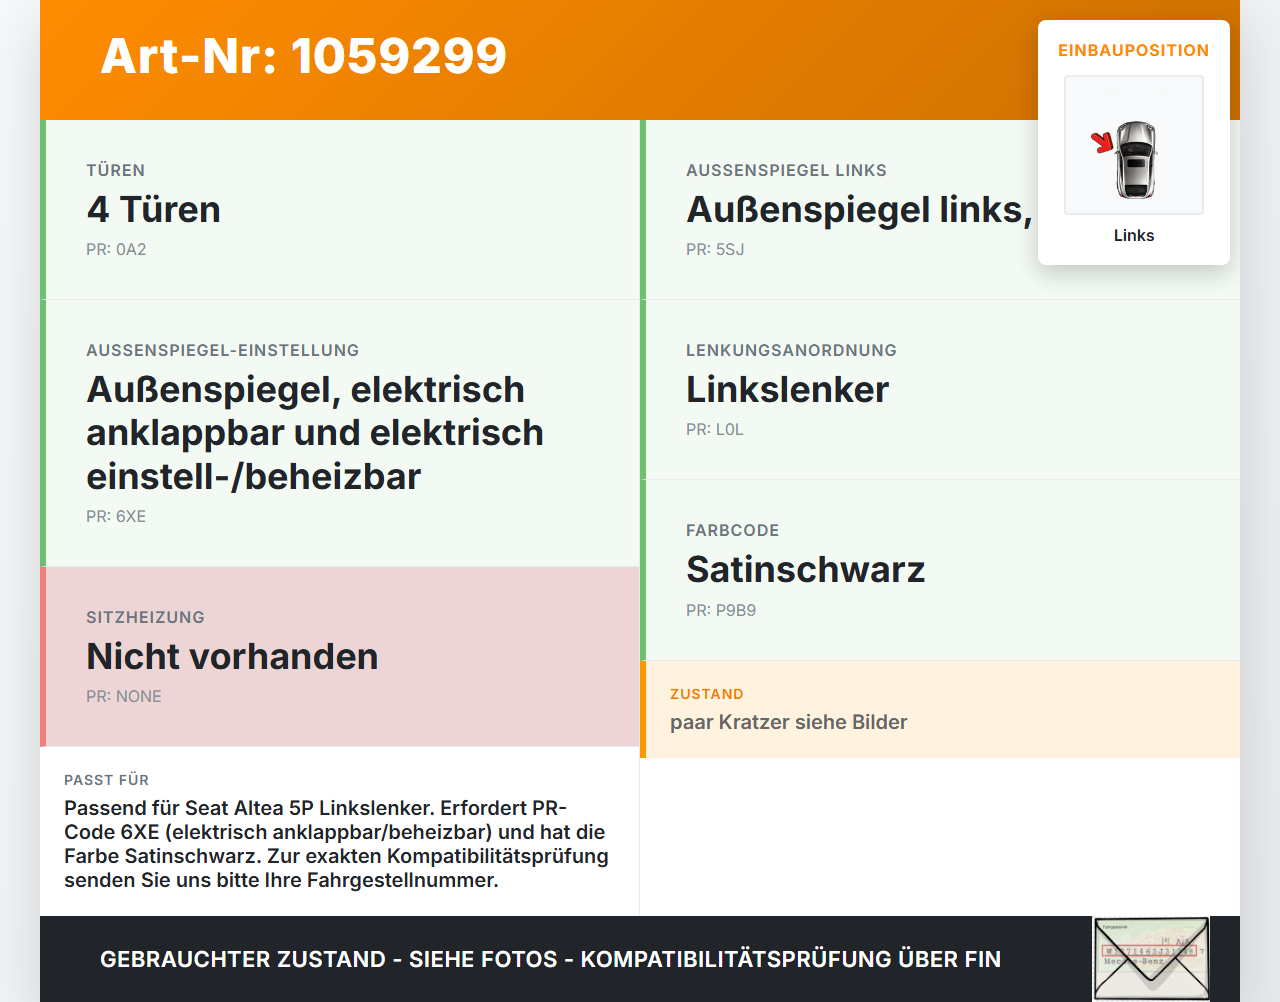
Task: Select the Außenspiegel links card title
Action: pyautogui.click(x=859, y=210)
